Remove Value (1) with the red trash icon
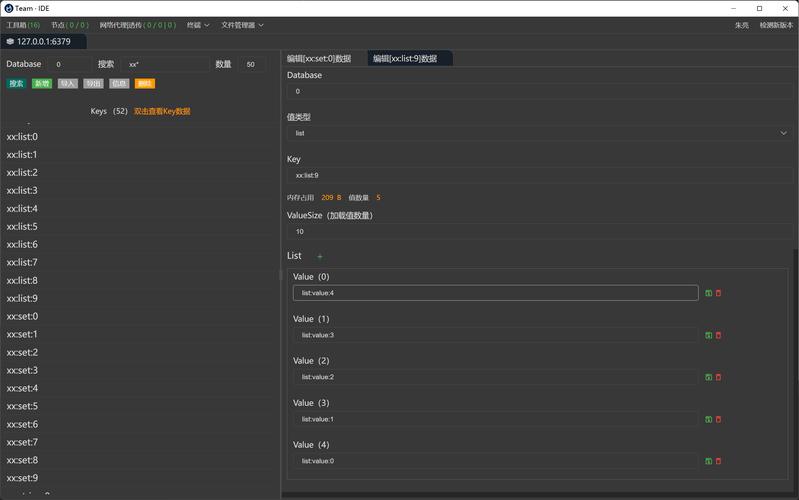799x500 pixels. [x=718, y=335]
